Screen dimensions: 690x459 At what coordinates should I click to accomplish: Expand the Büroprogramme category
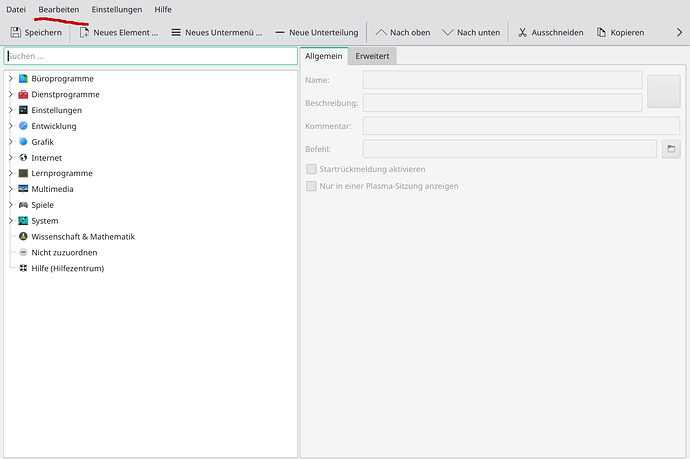10,78
